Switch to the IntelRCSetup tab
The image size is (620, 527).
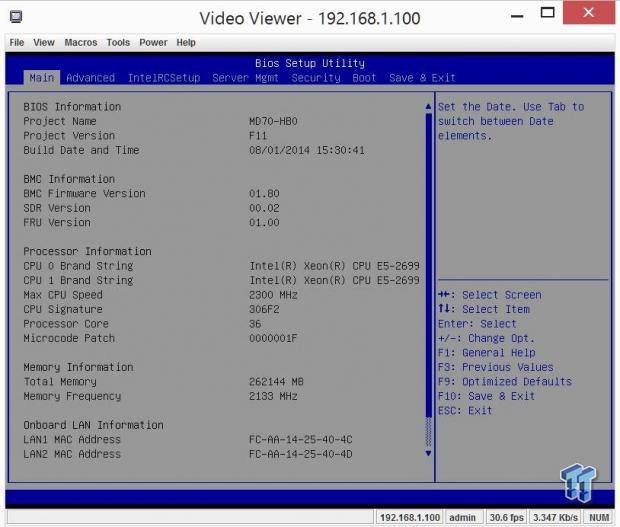(164, 77)
